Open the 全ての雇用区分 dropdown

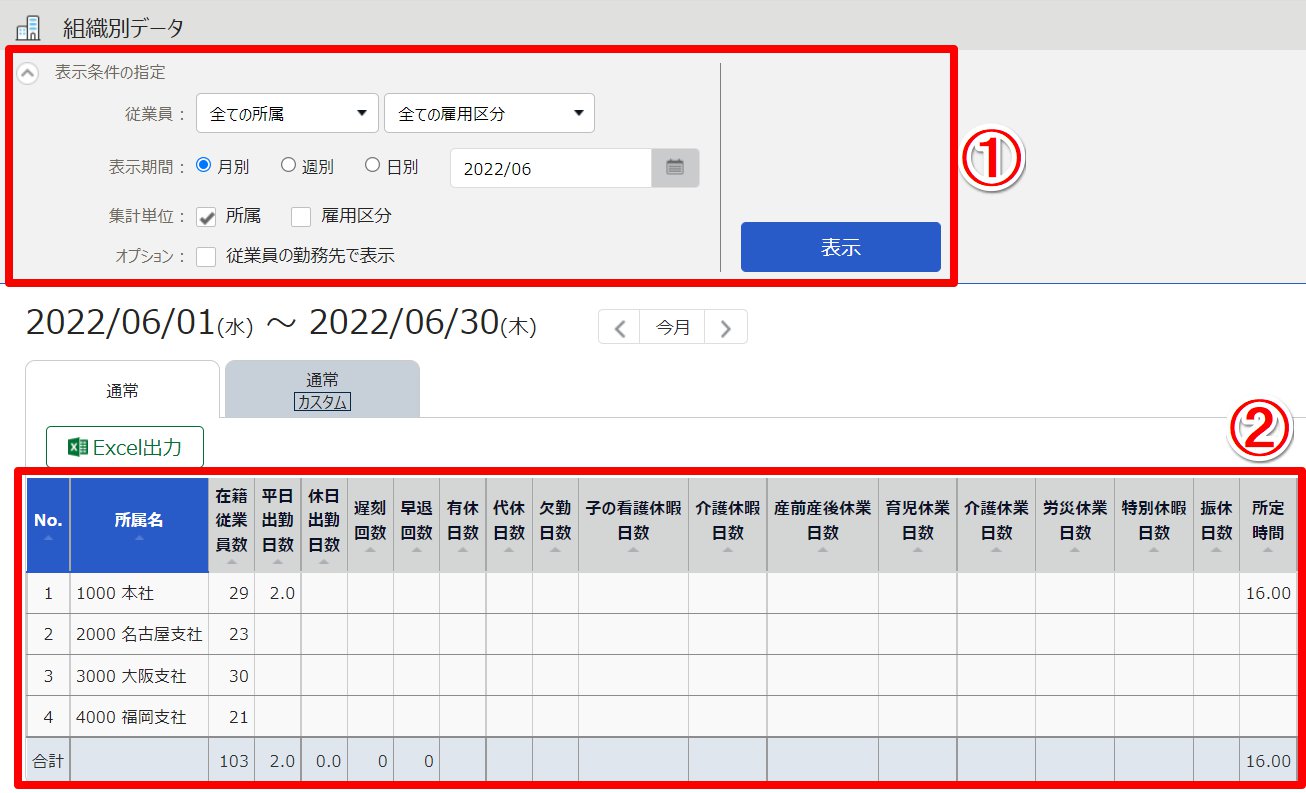(x=489, y=114)
